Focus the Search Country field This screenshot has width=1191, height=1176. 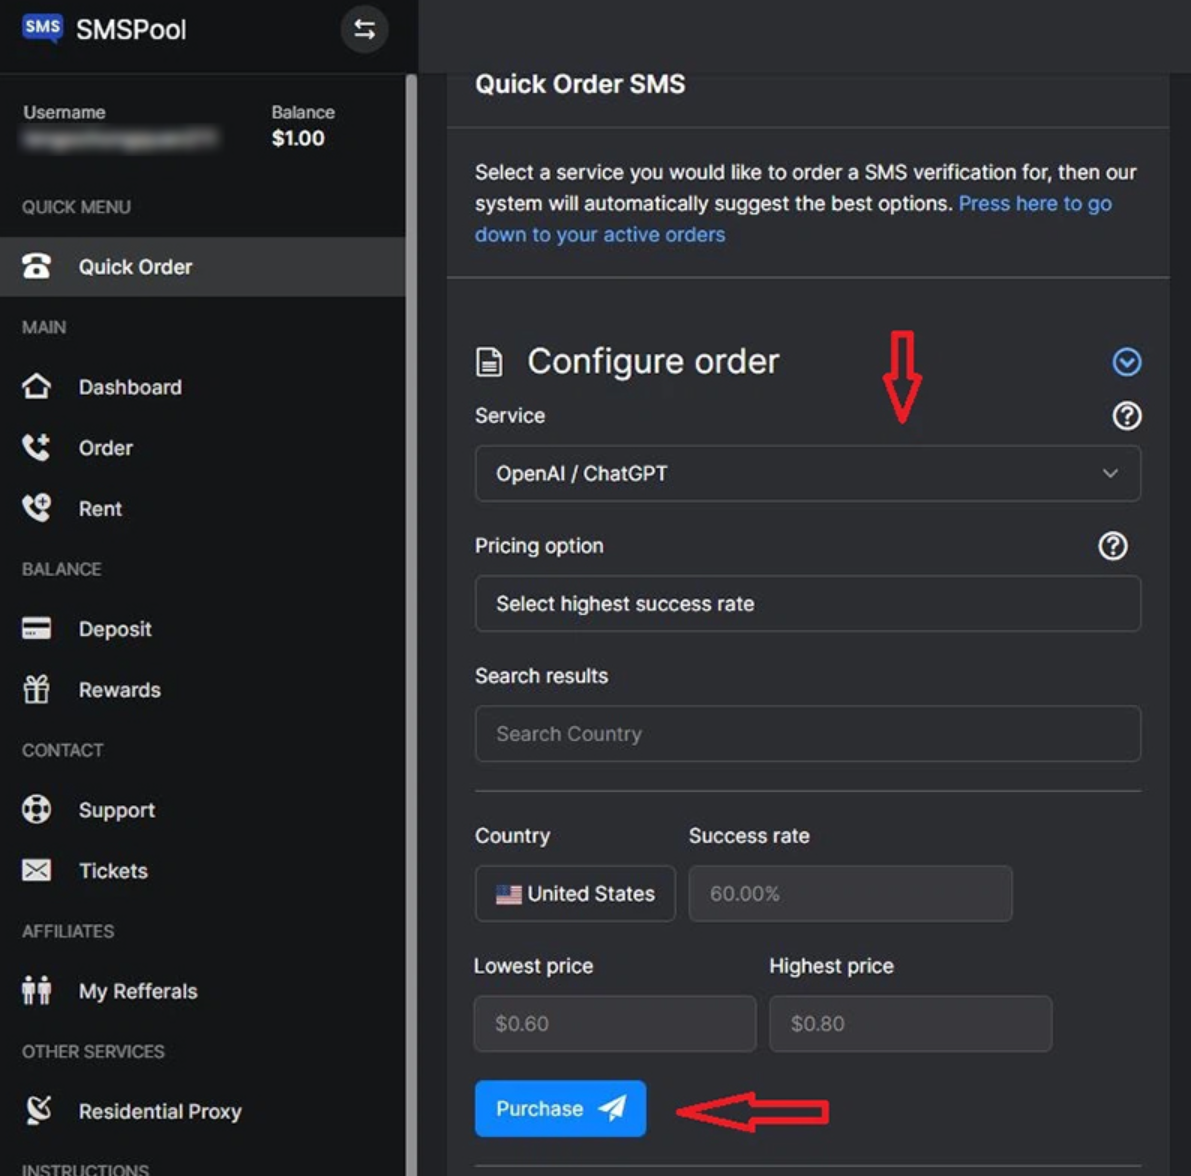pyautogui.click(x=807, y=734)
